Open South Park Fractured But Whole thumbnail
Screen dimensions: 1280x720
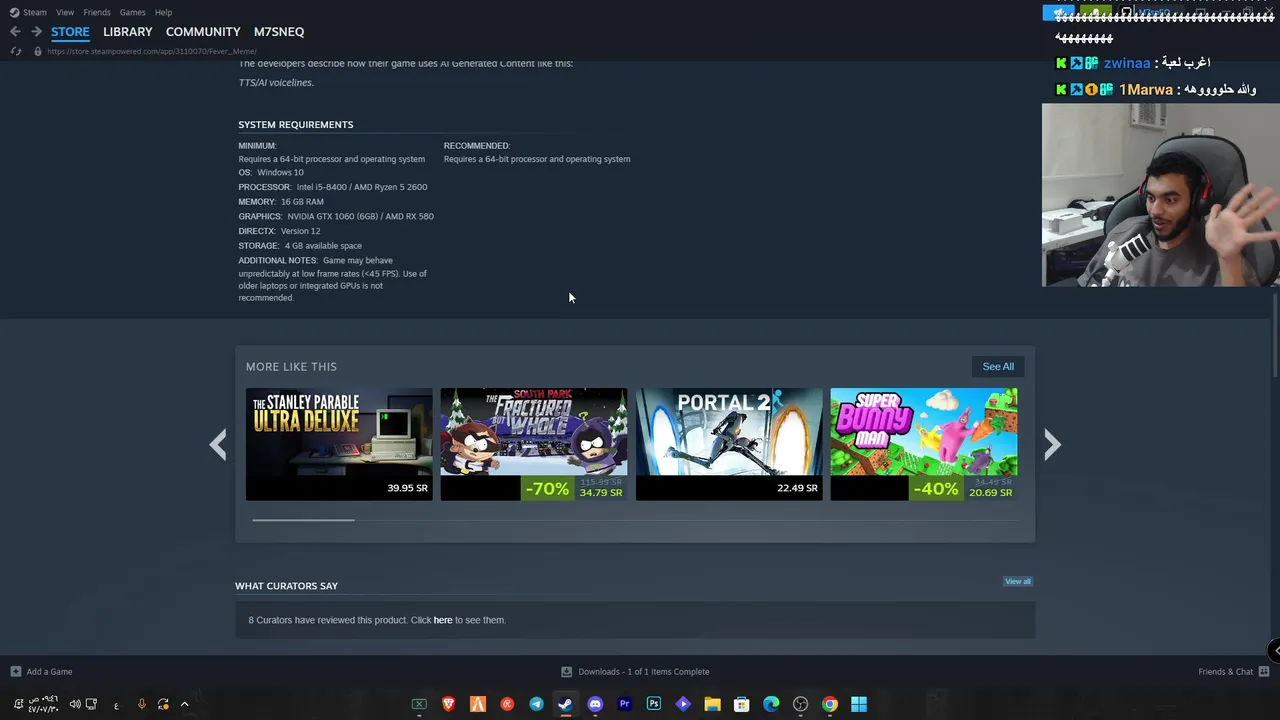(534, 444)
